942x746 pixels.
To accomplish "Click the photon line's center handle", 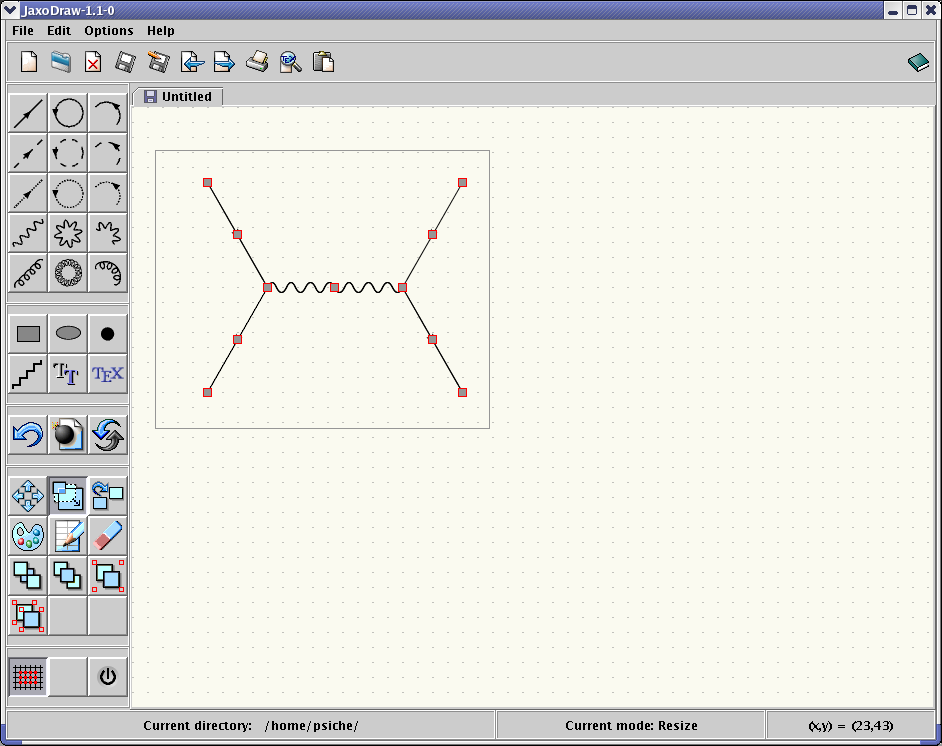I will click(x=335, y=288).
